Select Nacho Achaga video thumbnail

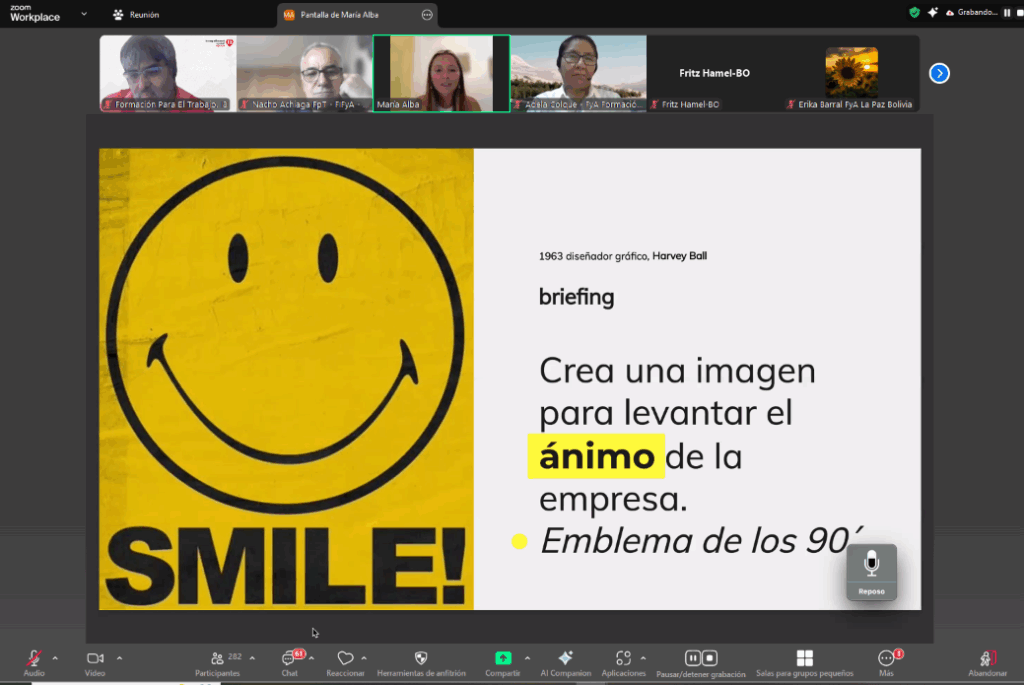point(304,73)
